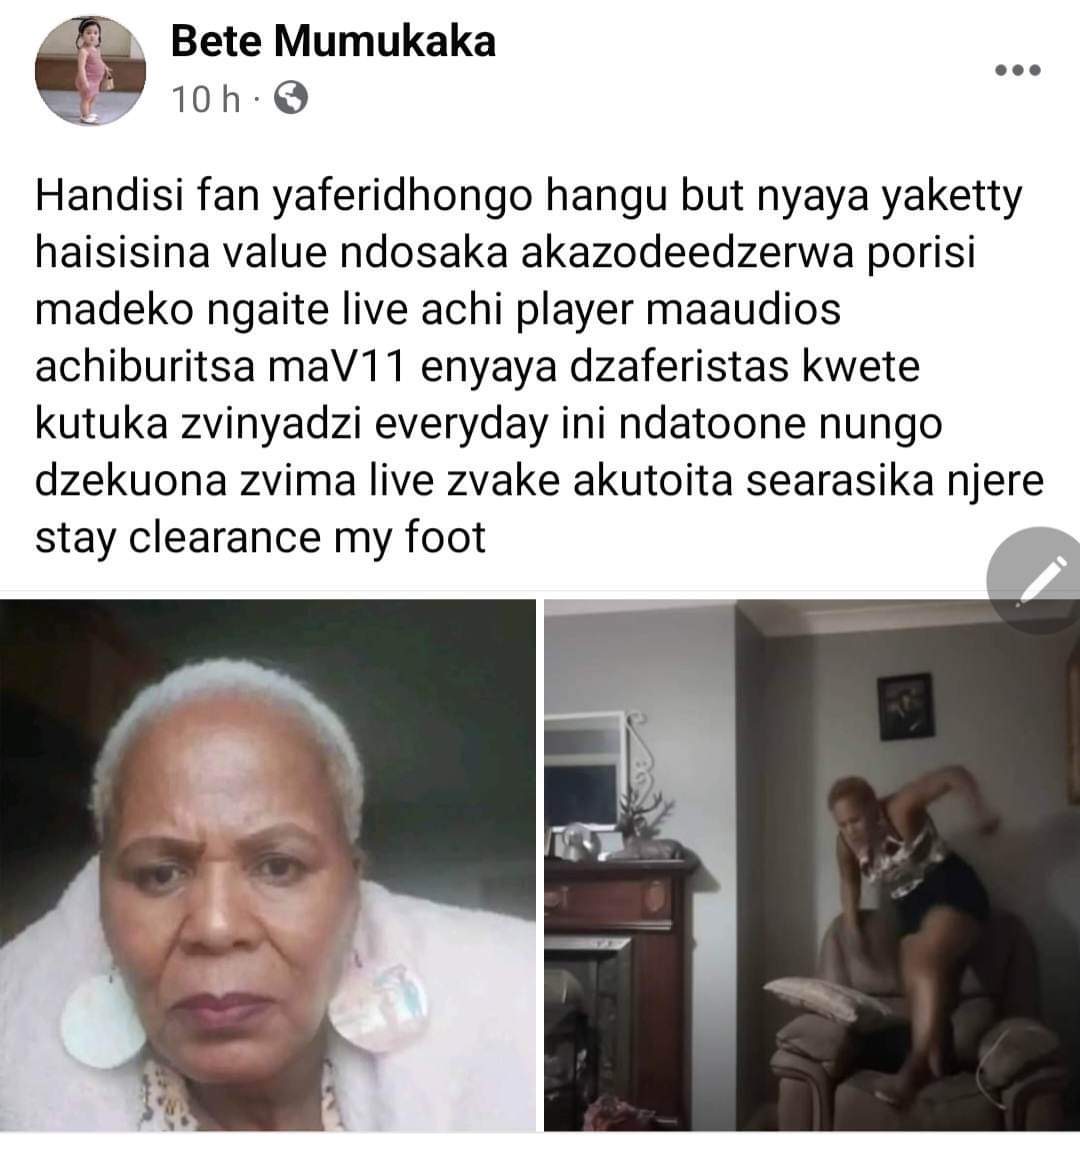Tap the large round white earring in left photo
Viewport: 1080px width, 1168px height.
coord(102,1021)
